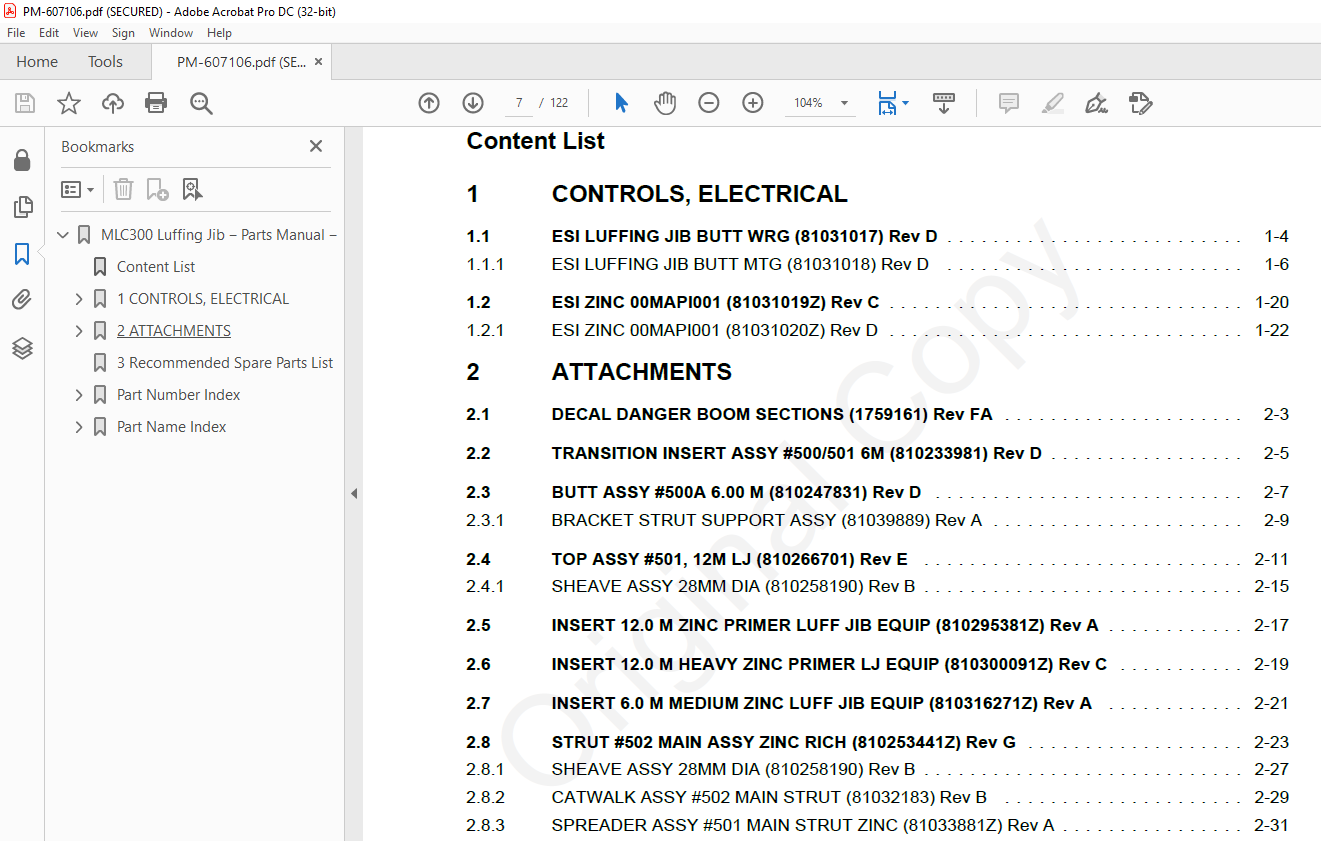Click the New bookmark icon

[157, 189]
